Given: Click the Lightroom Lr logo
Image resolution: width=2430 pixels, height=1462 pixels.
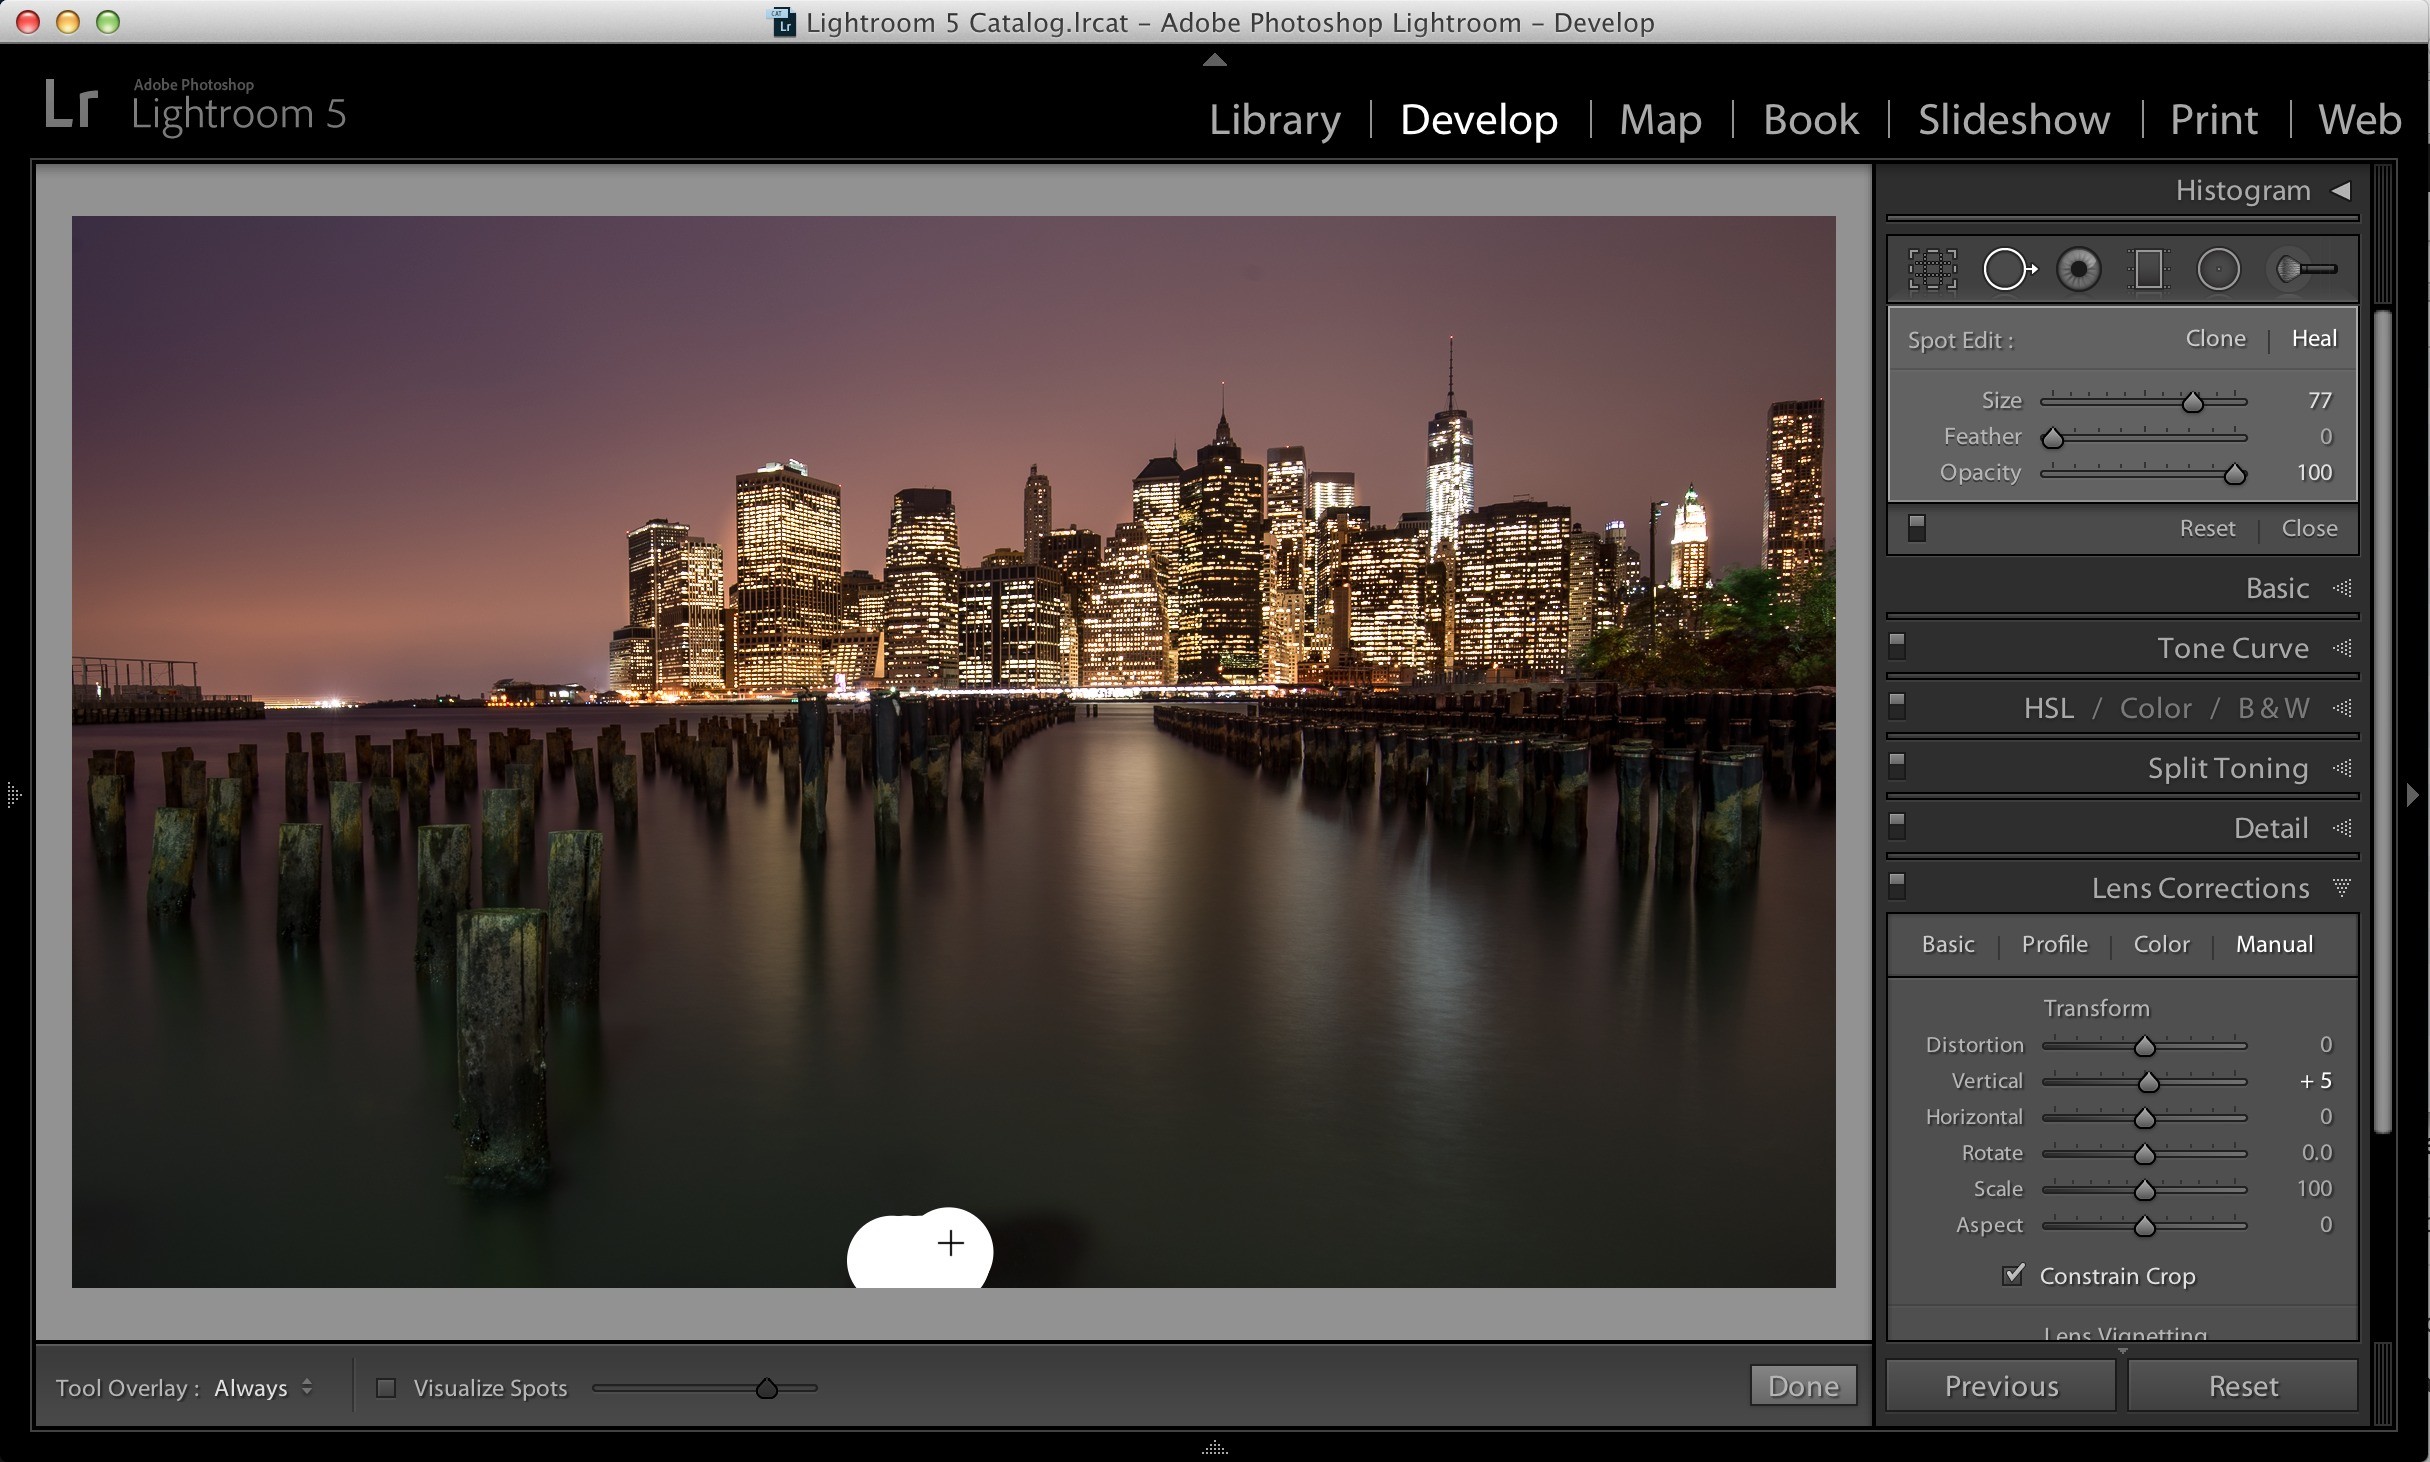Looking at the screenshot, I should point(71,106).
